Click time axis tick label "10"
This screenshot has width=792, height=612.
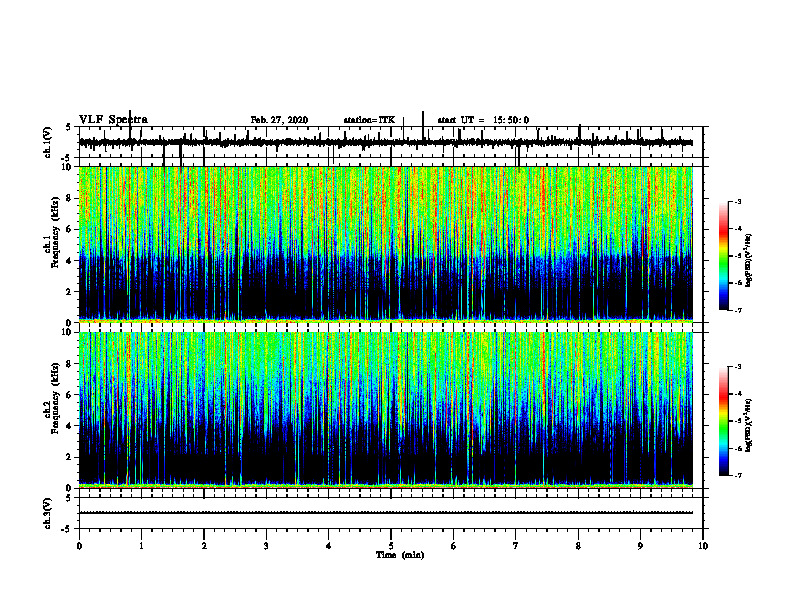click(x=703, y=546)
